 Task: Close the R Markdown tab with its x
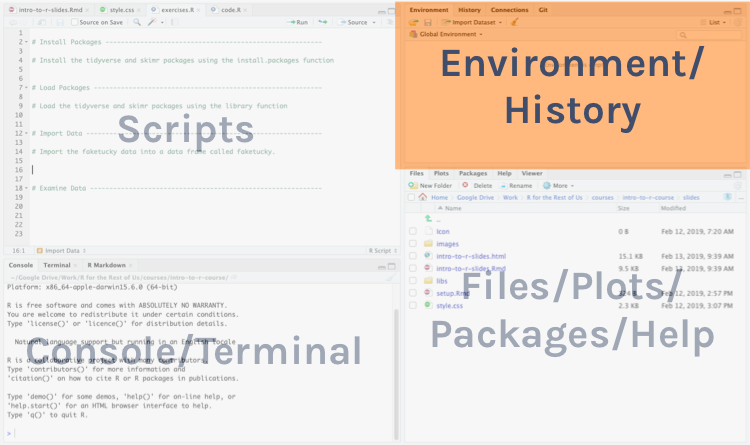tap(130, 266)
